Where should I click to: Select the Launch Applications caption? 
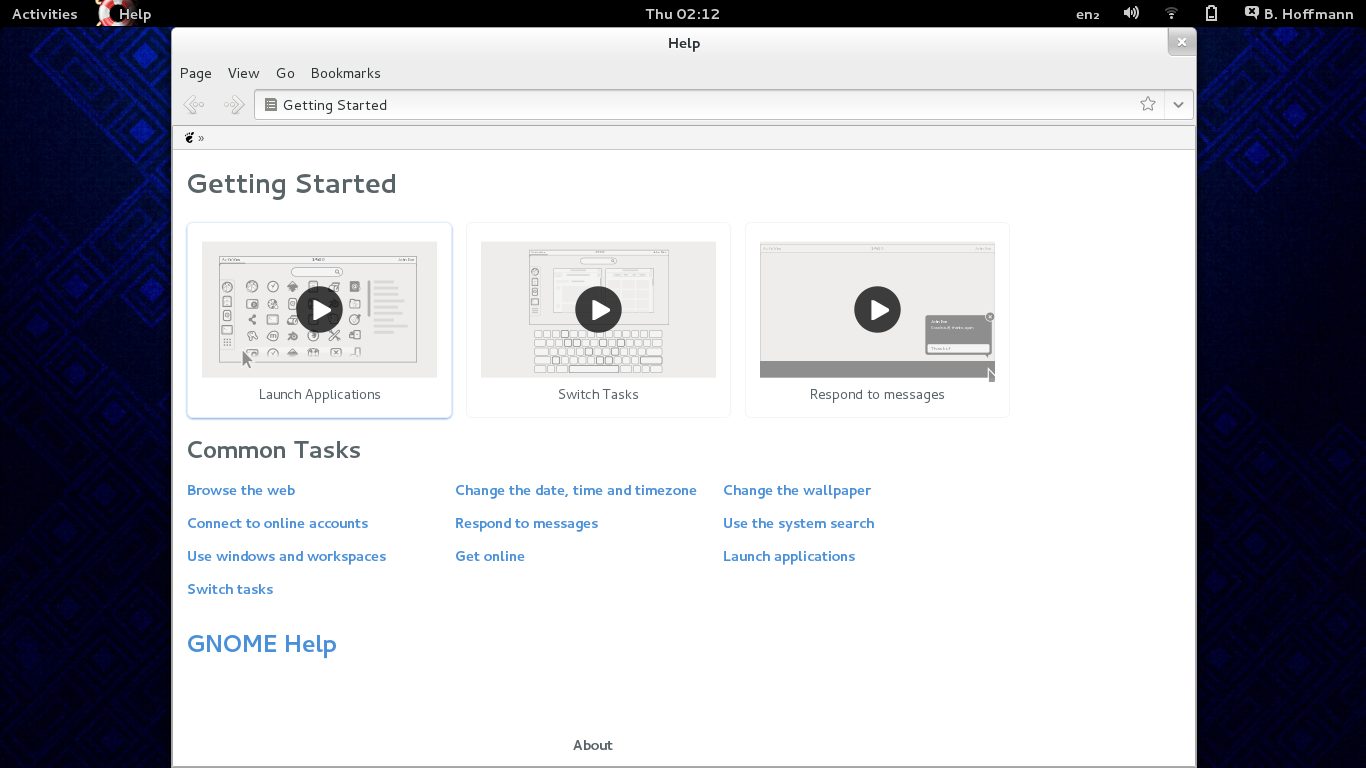[x=319, y=394]
